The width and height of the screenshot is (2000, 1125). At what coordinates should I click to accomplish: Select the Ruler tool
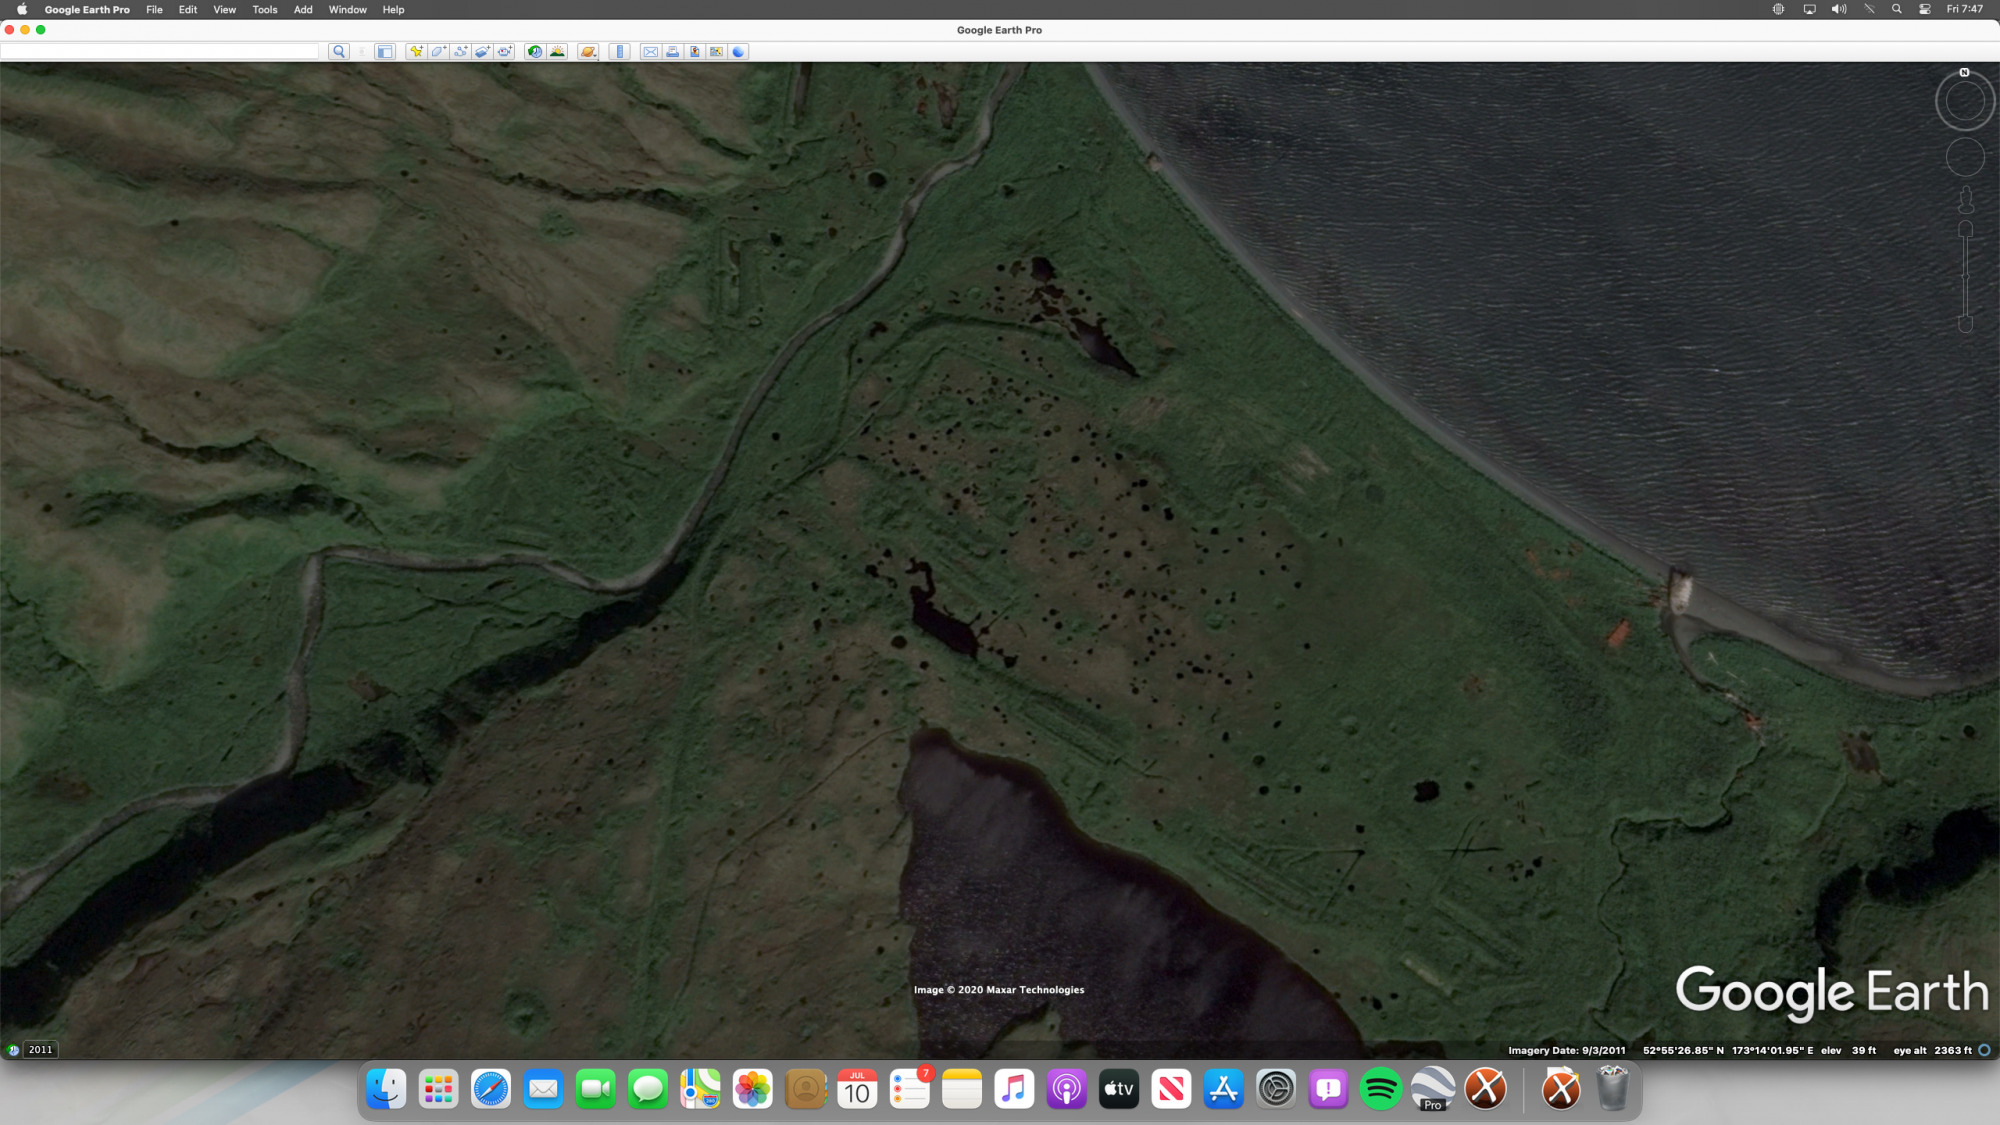(620, 52)
